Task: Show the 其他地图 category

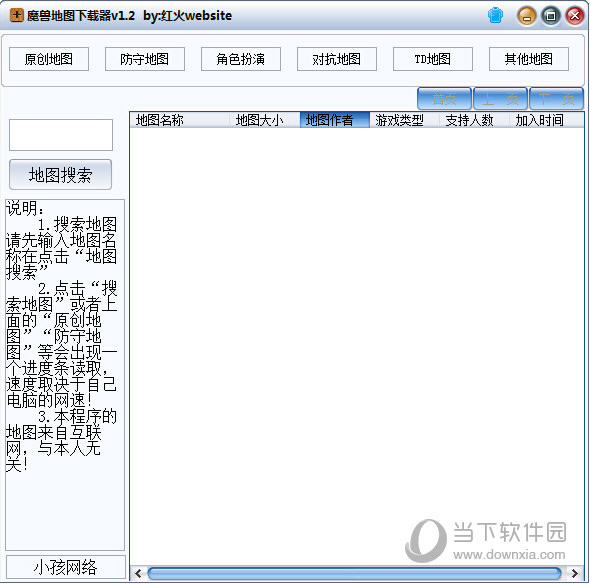Action: [529, 59]
